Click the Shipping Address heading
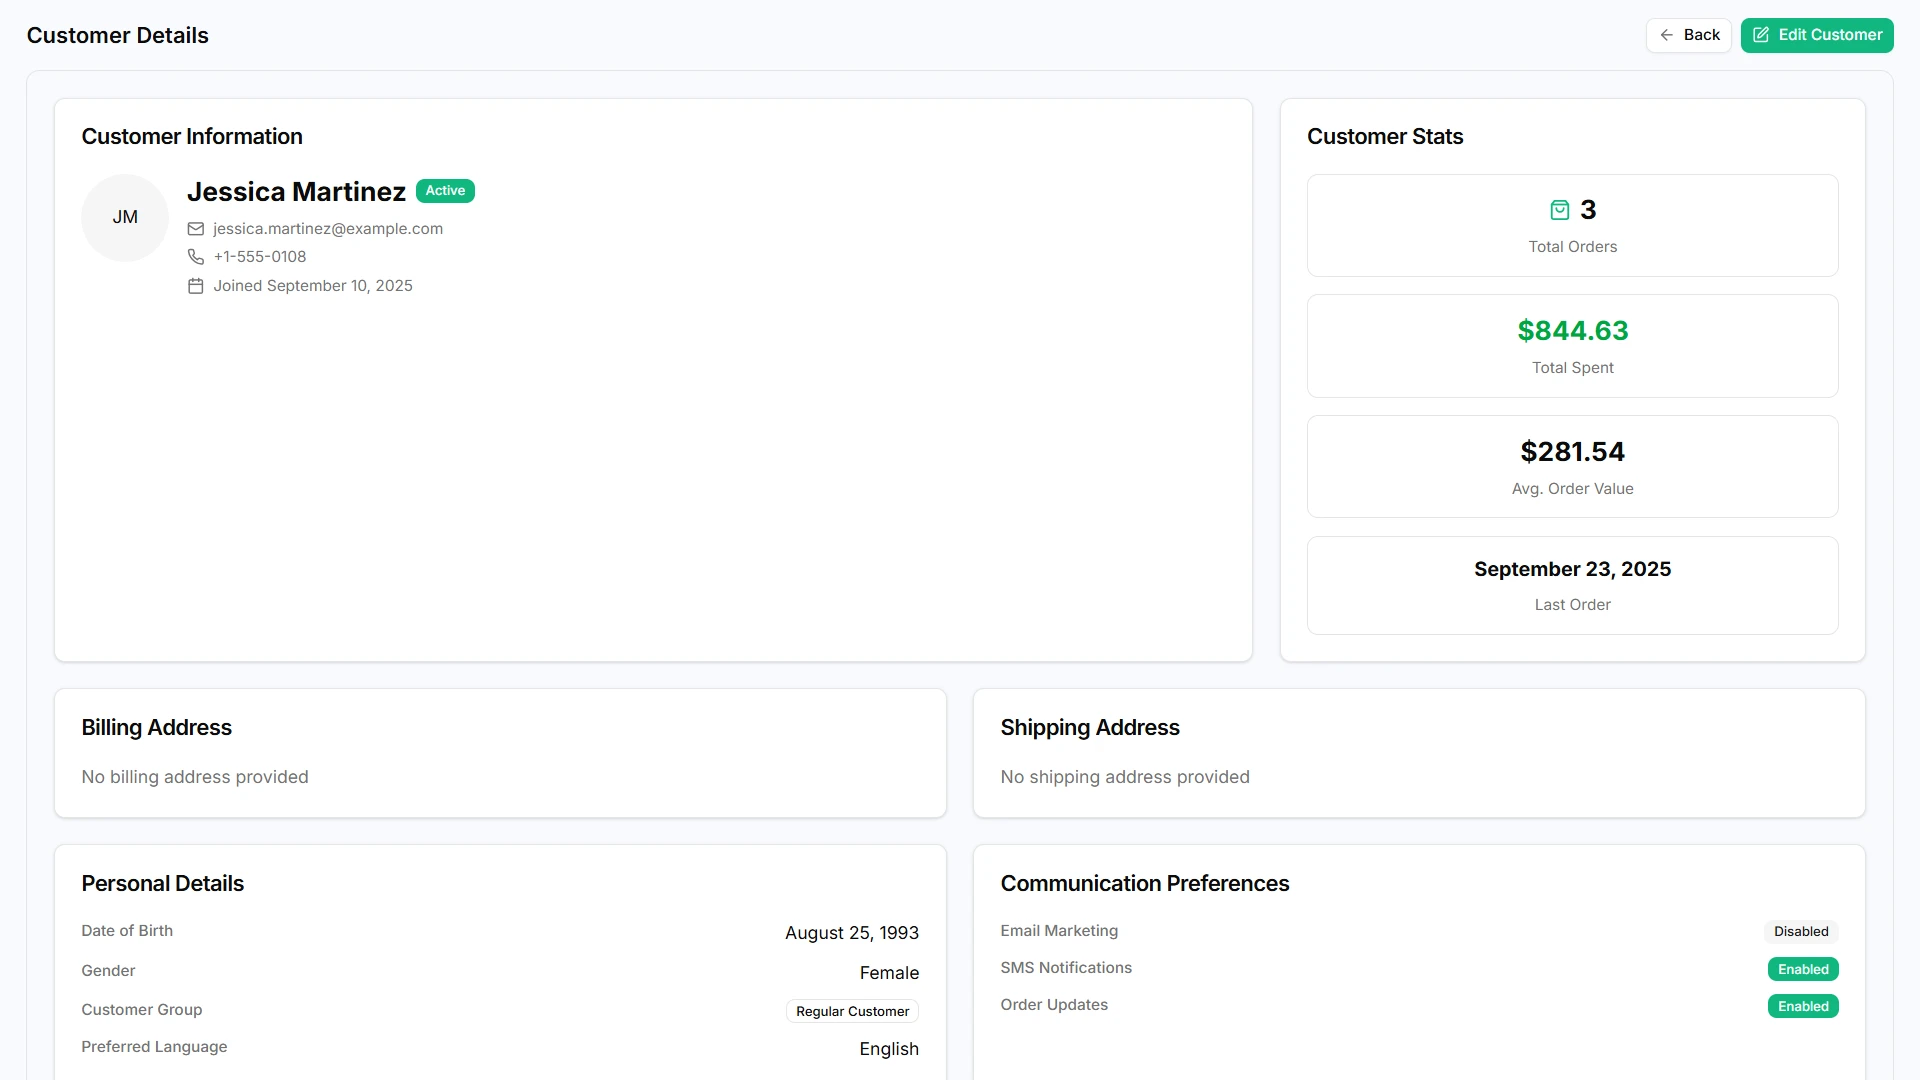This screenshot has height=1080, width=1920. 1090,728
